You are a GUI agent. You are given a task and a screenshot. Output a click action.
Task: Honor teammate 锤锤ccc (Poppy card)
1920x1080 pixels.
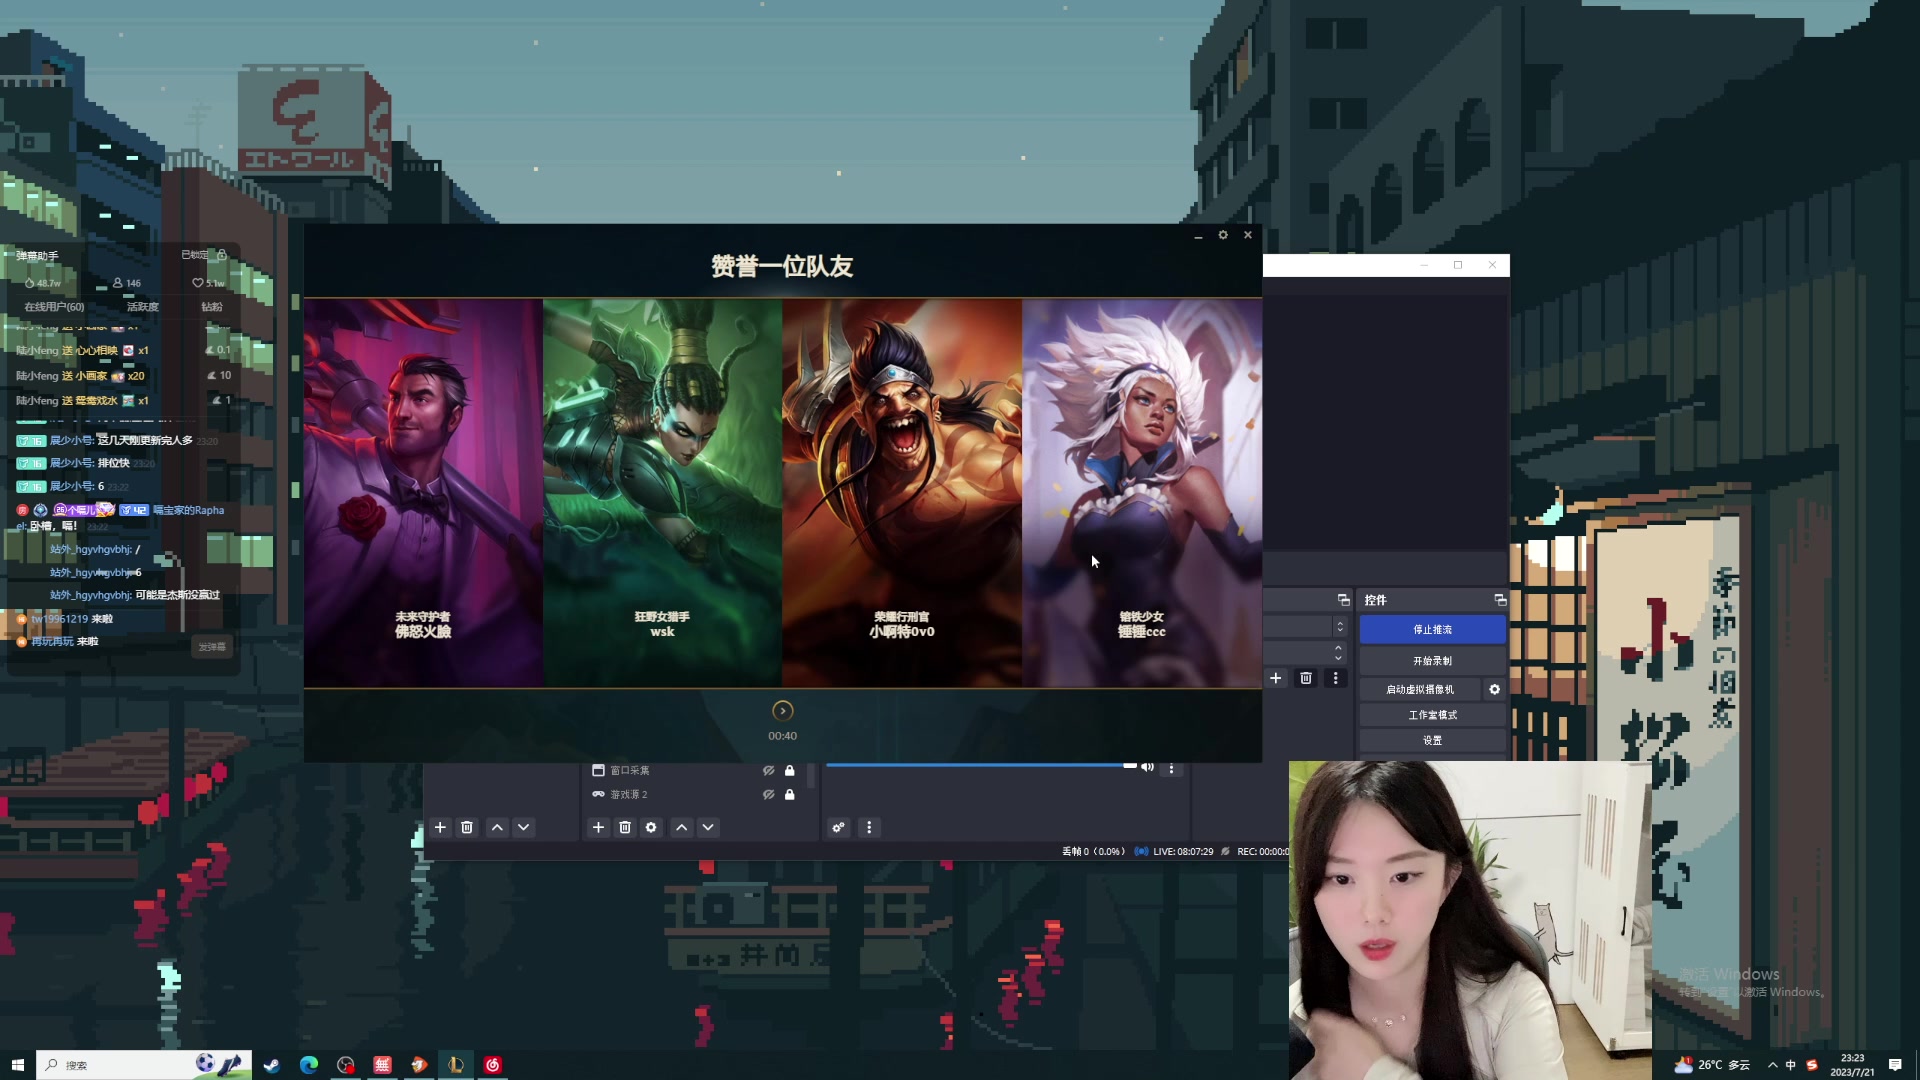(1142, 493)
